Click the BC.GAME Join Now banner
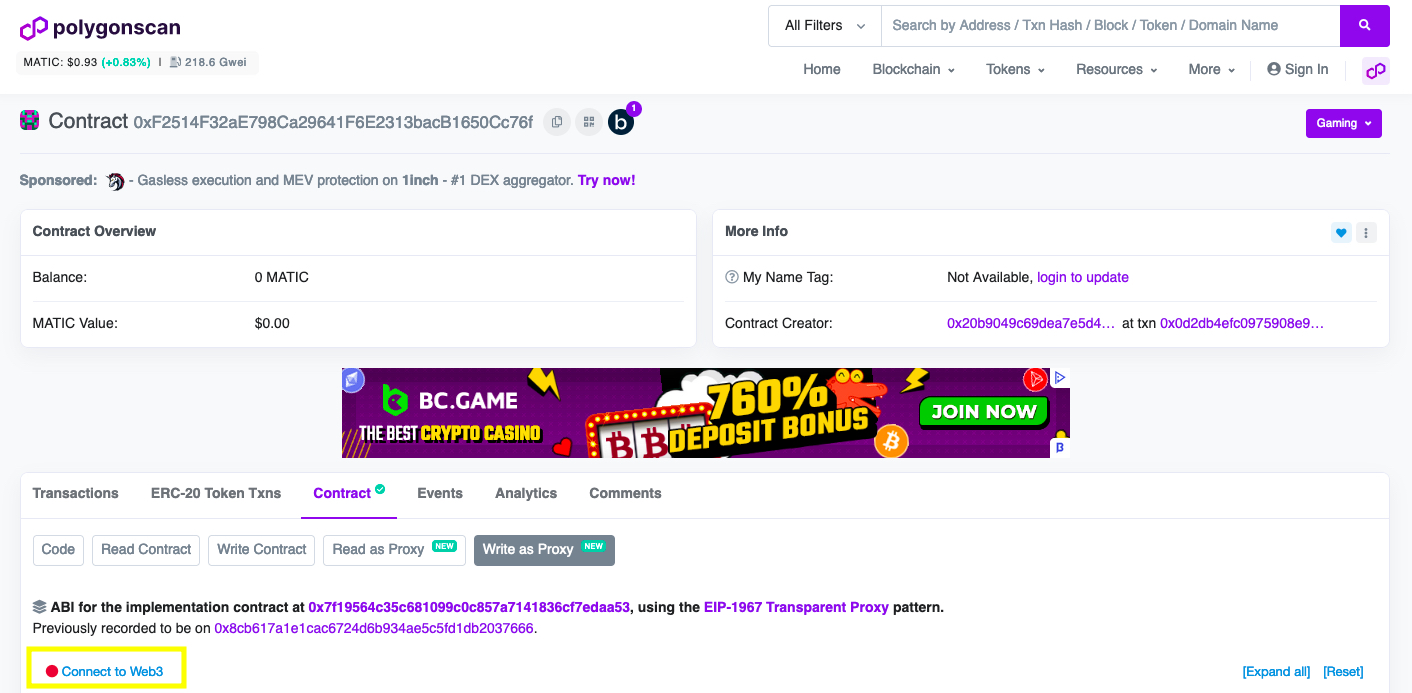 coord(706,413)
